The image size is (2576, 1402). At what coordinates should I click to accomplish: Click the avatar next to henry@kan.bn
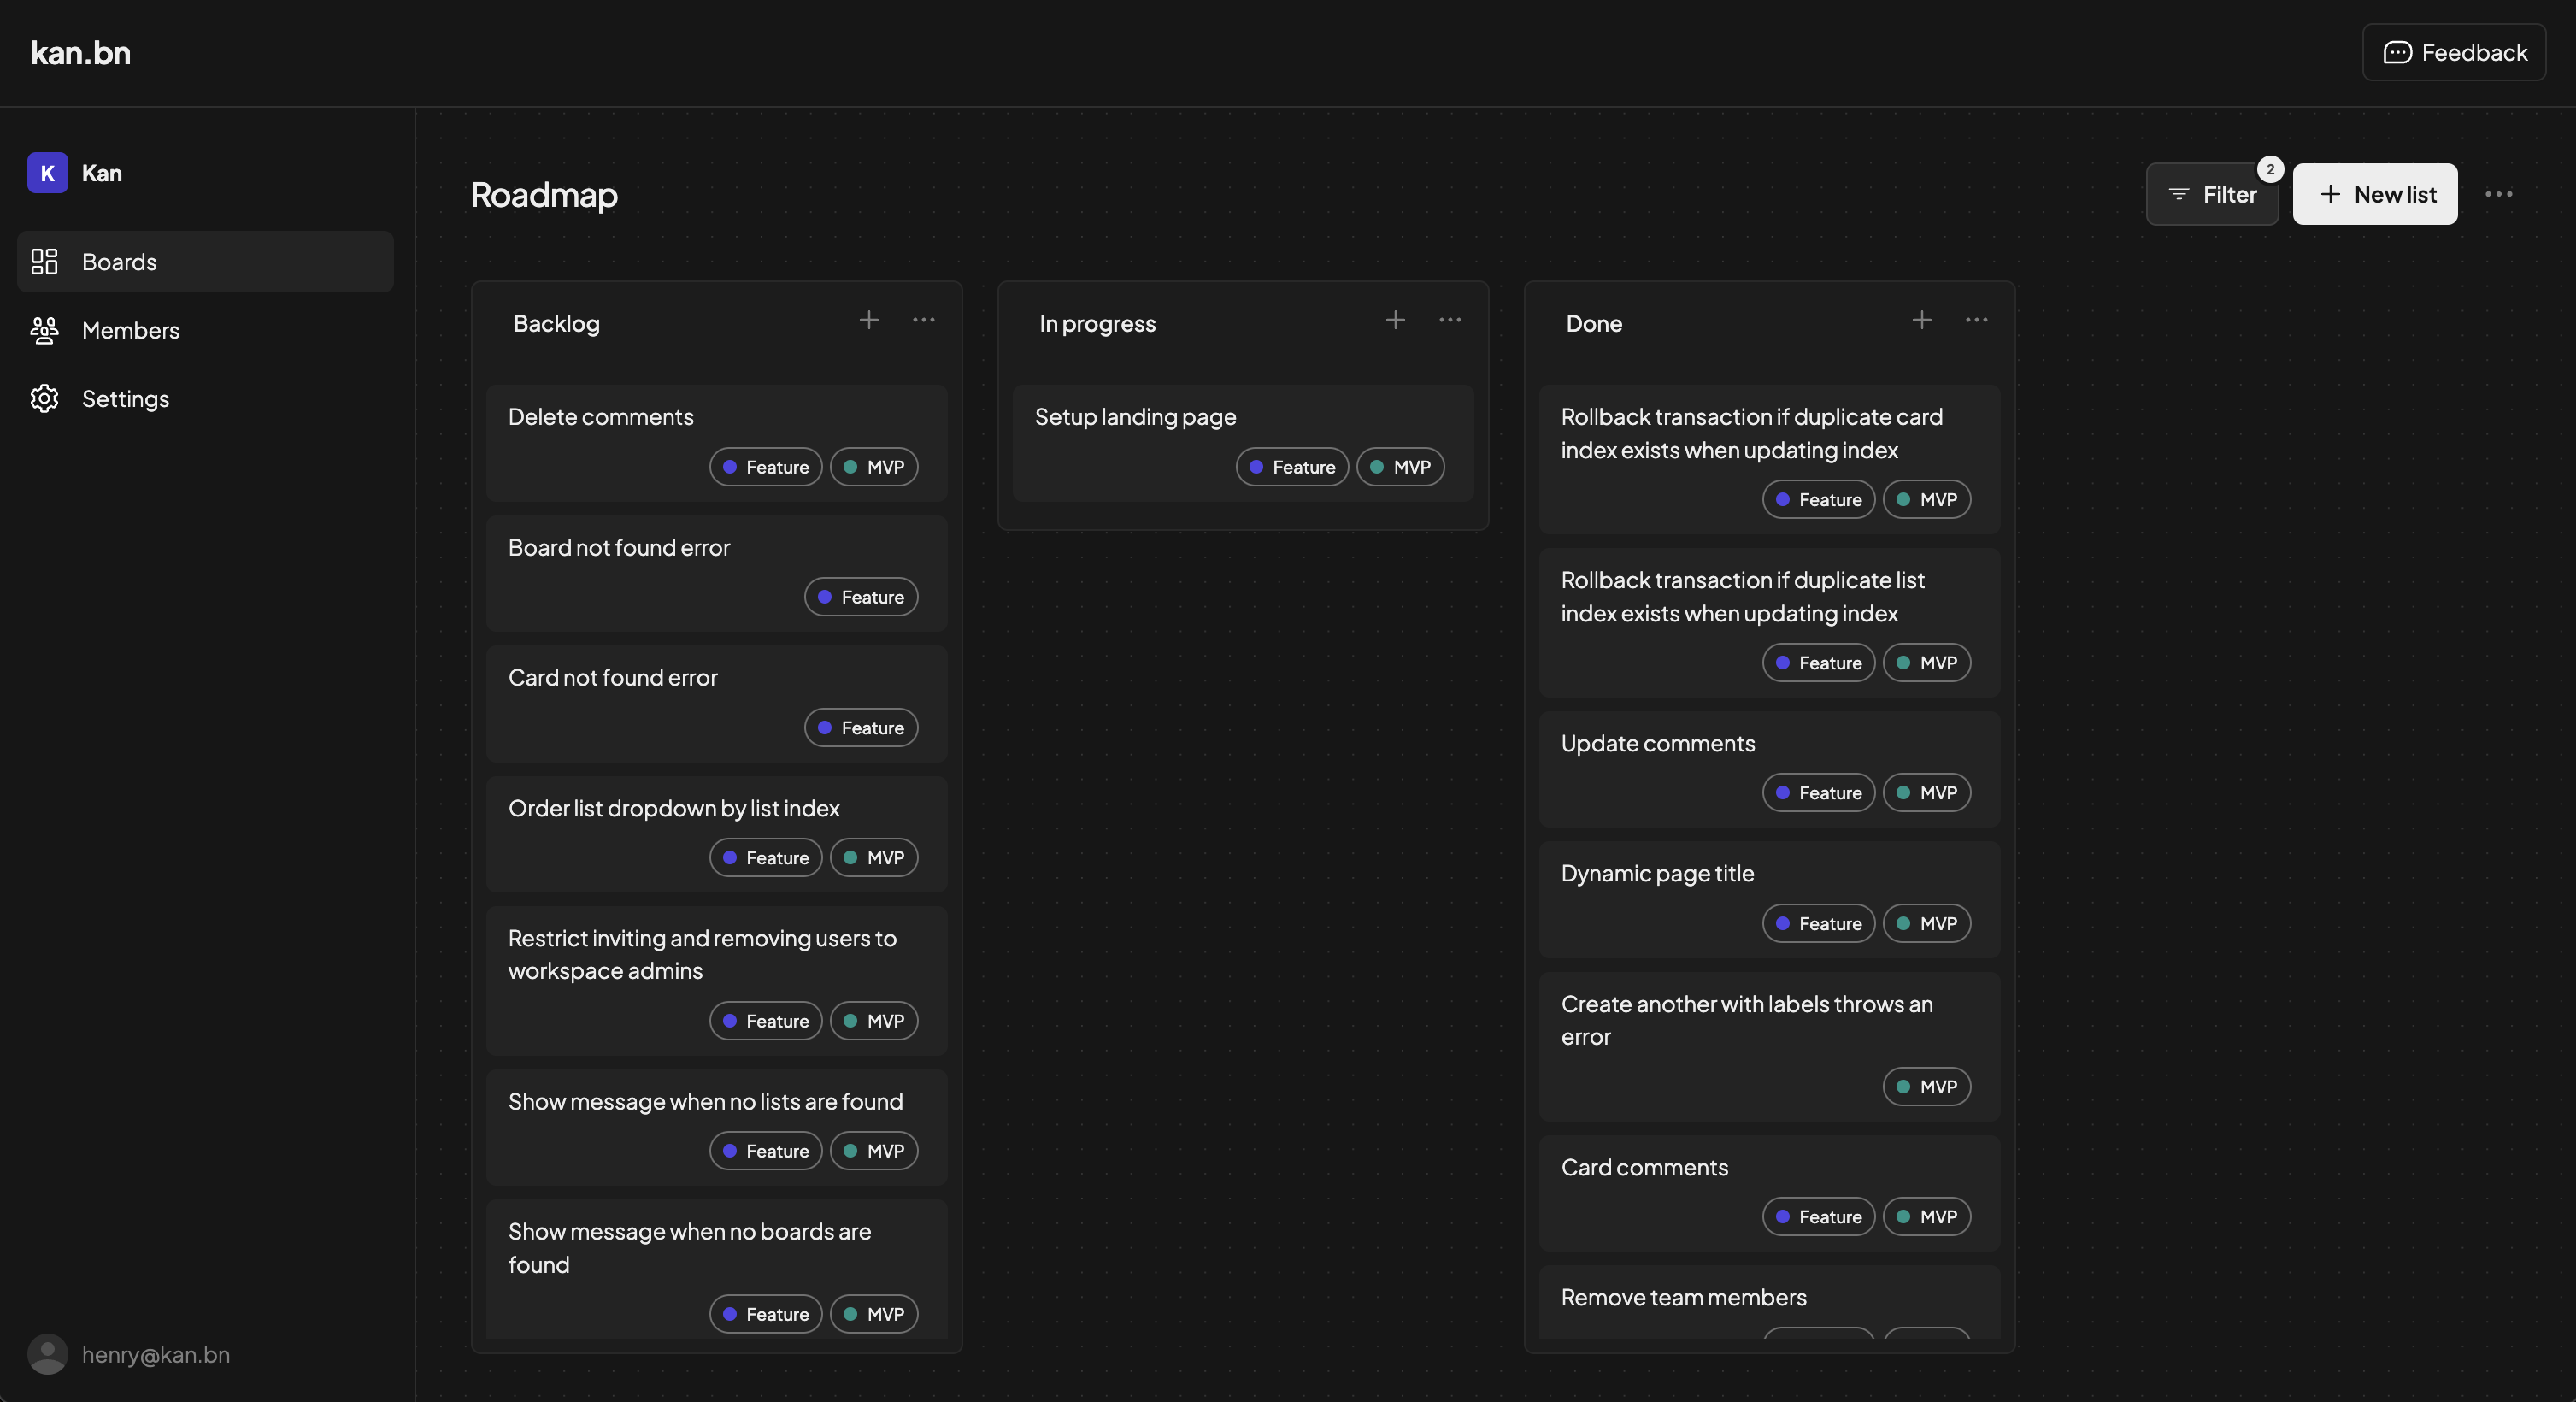(x=47, y=1355)
